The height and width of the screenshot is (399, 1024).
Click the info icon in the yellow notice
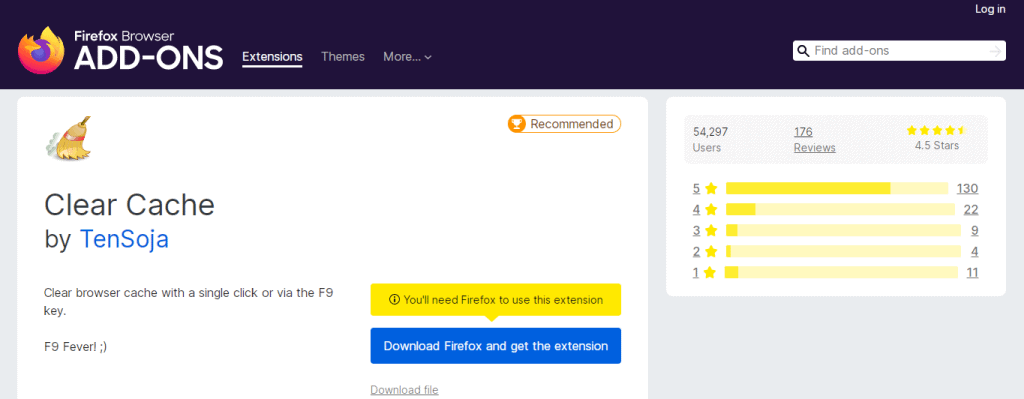click(394, 300)
